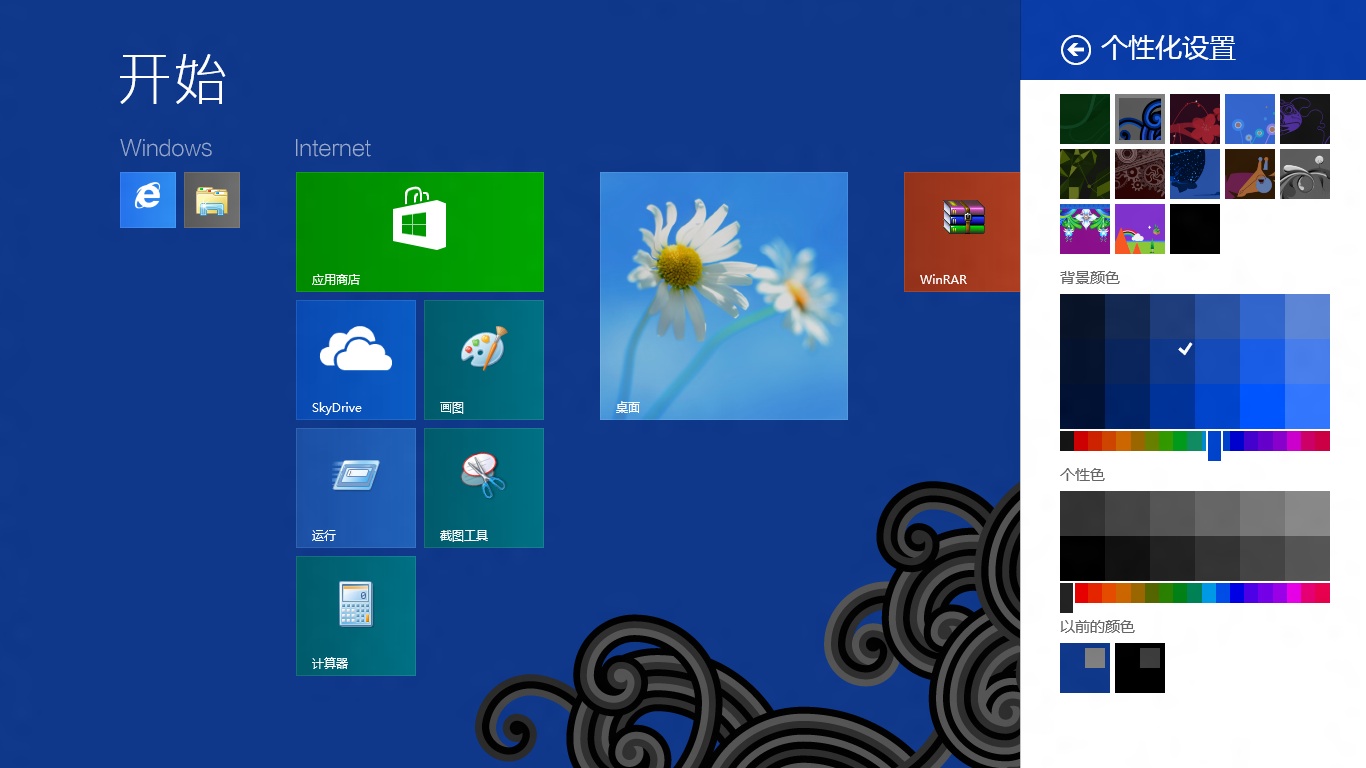Click the 个性色 label
This screenshot has width=1366, height=768.
(1082, 474)
